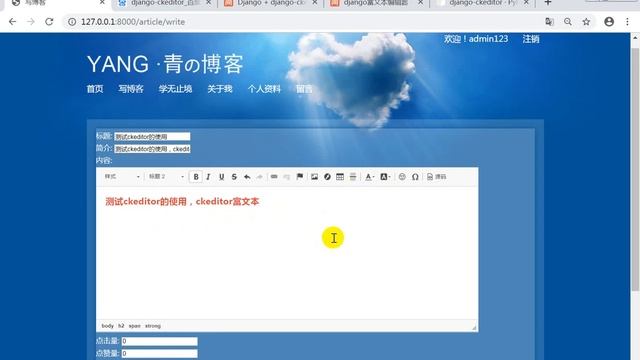Screen dimensions: 640x360
Task: Open the browser zoom indicator icon
Action: click(x=568, y=22)
